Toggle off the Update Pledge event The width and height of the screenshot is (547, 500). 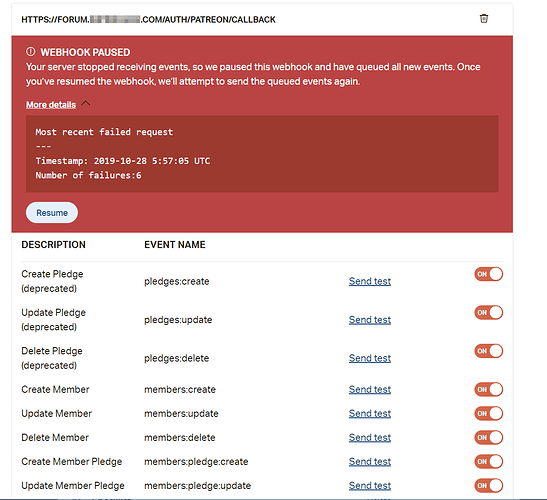tap(488, 312)
